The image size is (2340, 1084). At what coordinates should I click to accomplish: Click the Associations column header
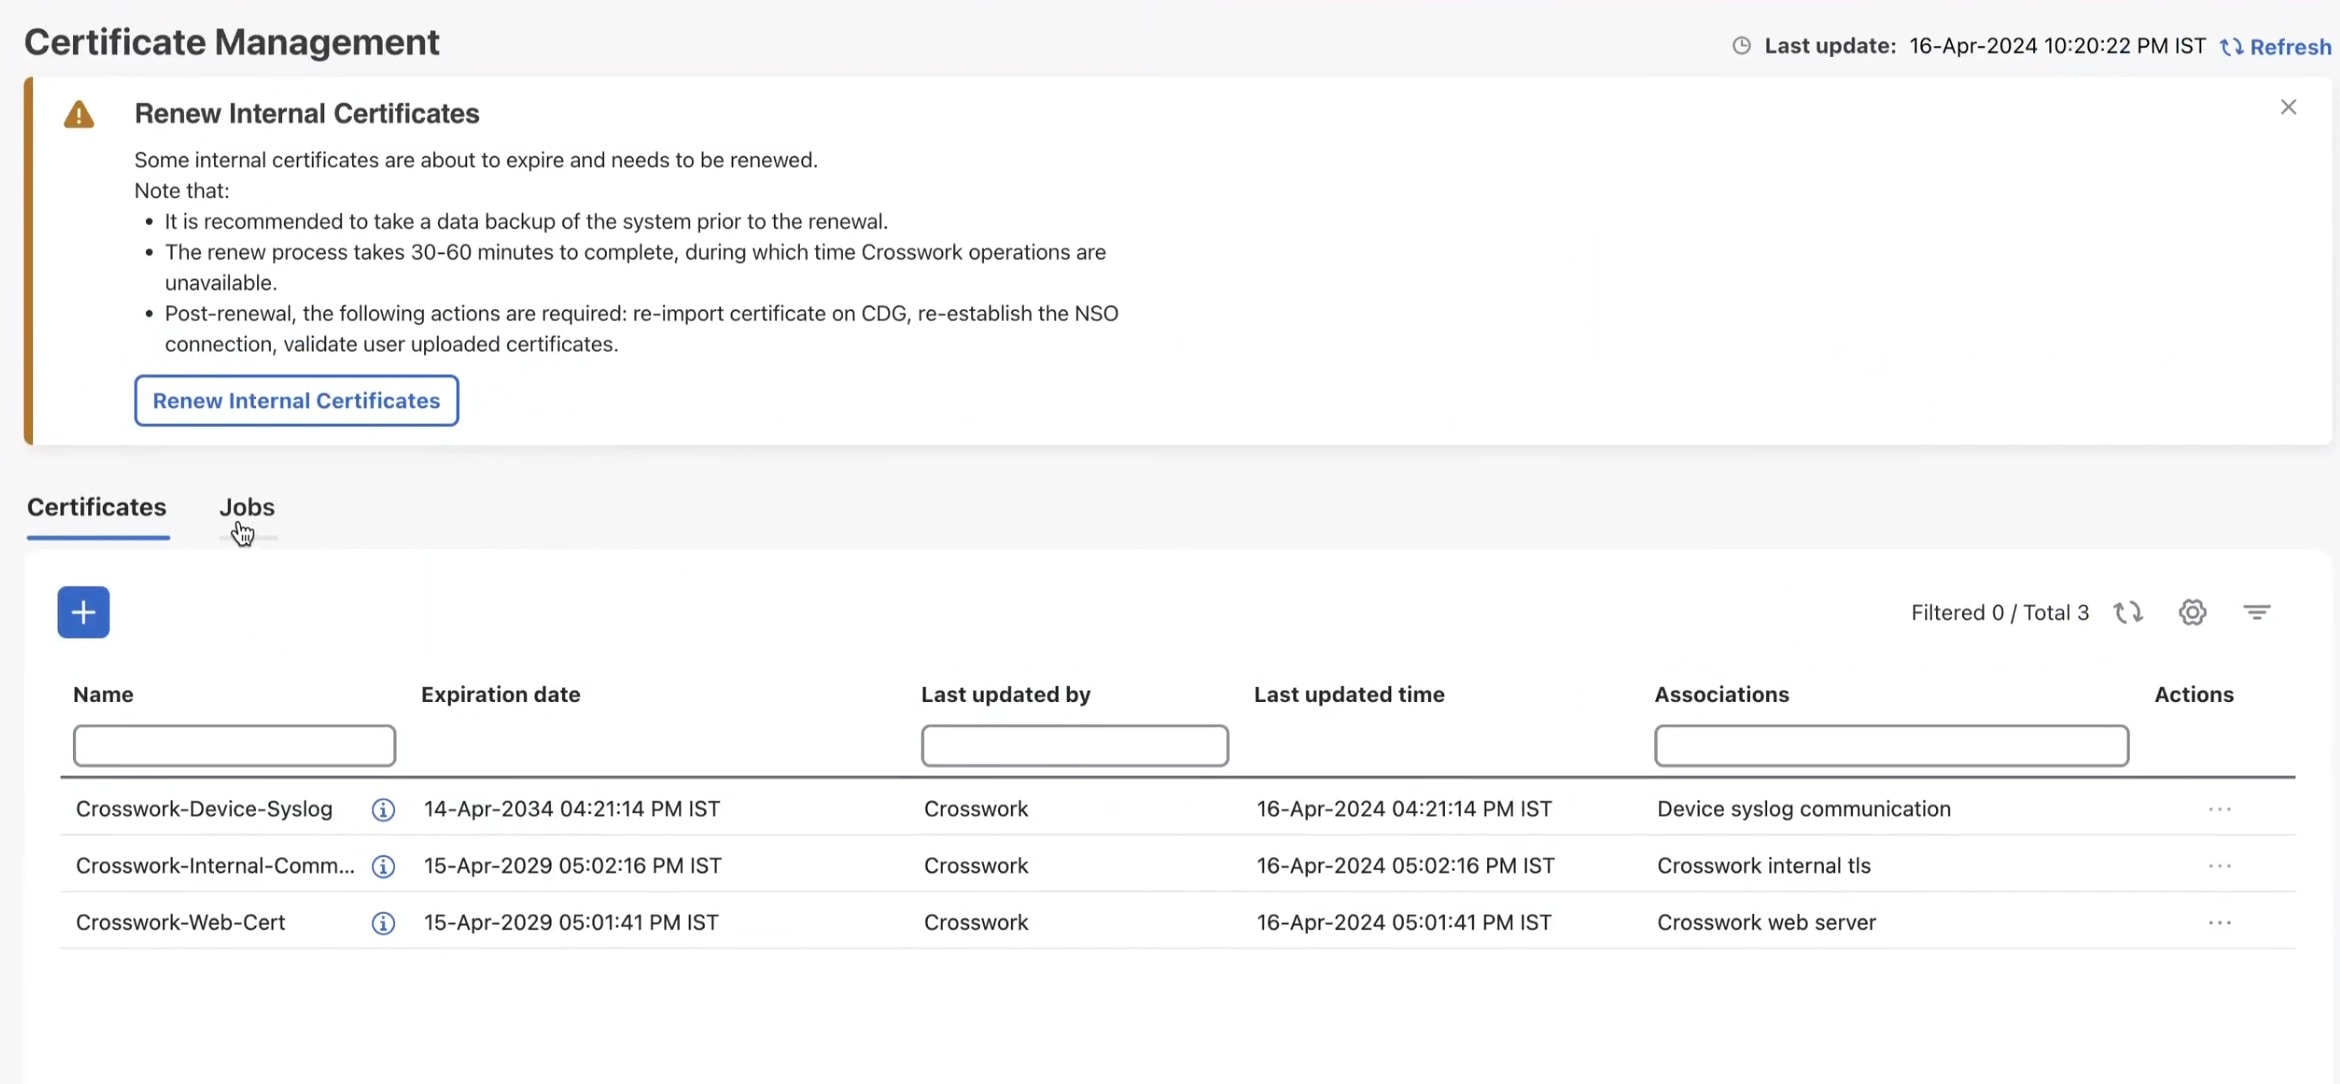tap(1721, 694)
